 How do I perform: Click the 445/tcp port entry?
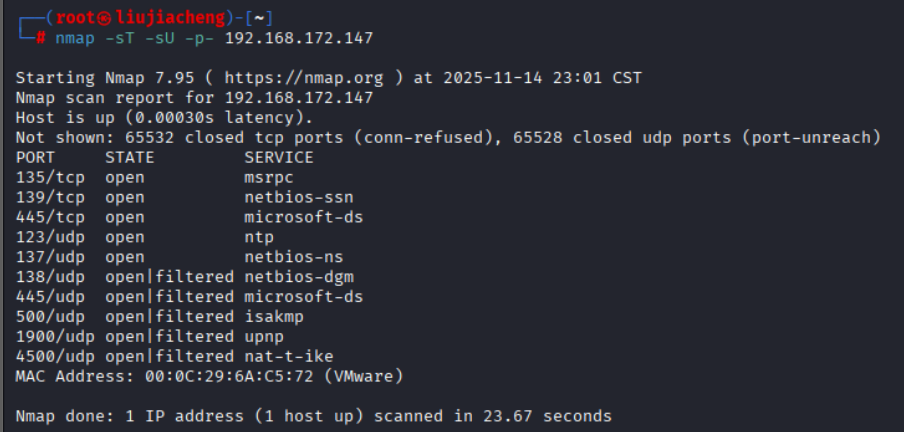click(x=50, y=217)
